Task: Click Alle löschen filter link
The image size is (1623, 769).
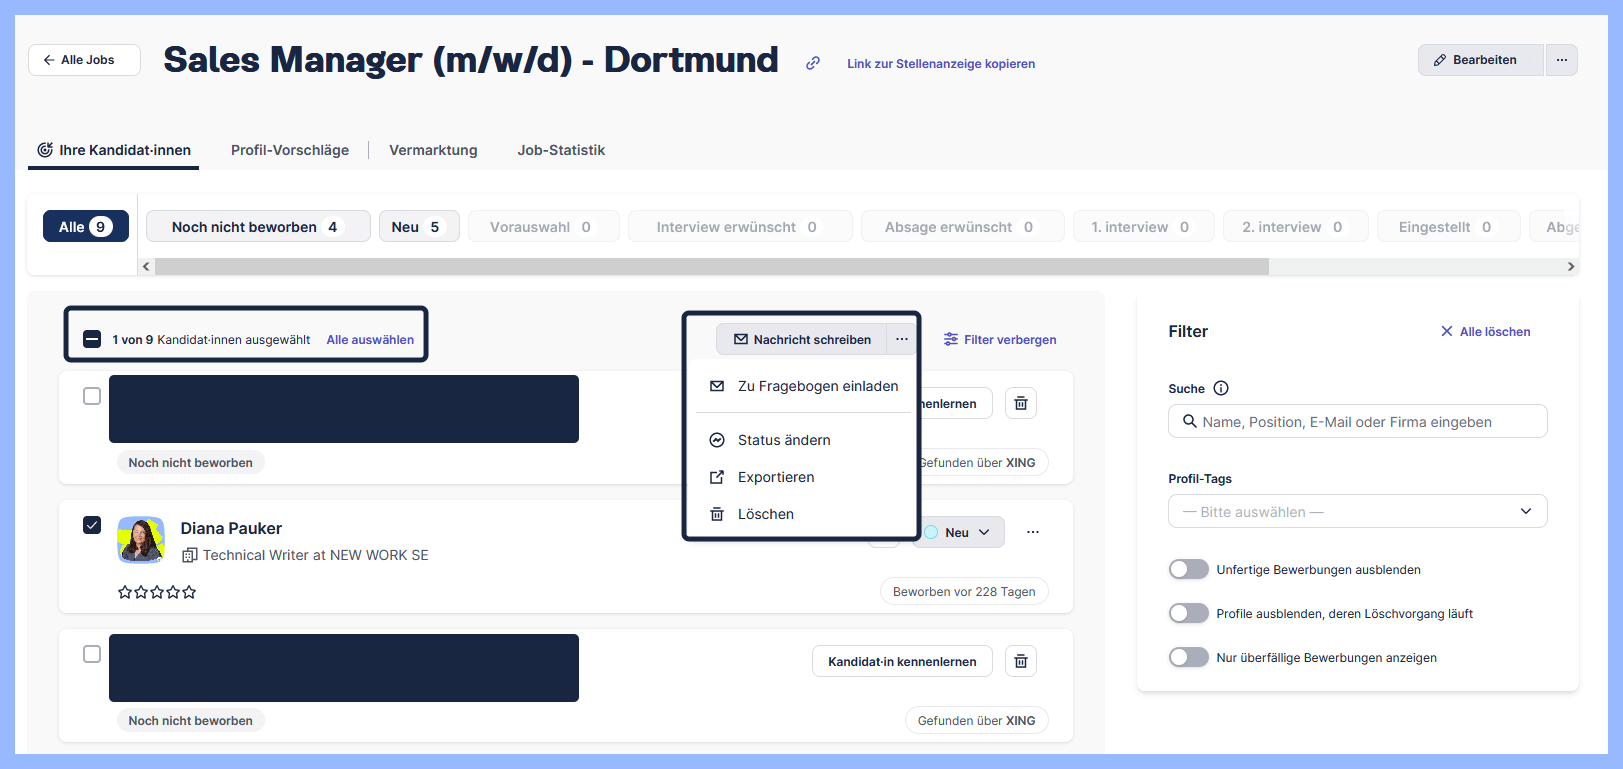Action: pos(1484,332)
